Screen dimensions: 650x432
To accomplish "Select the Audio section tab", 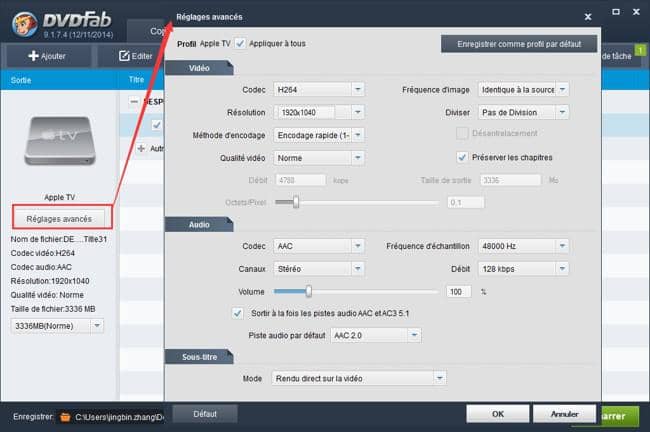I will [199, 224].
